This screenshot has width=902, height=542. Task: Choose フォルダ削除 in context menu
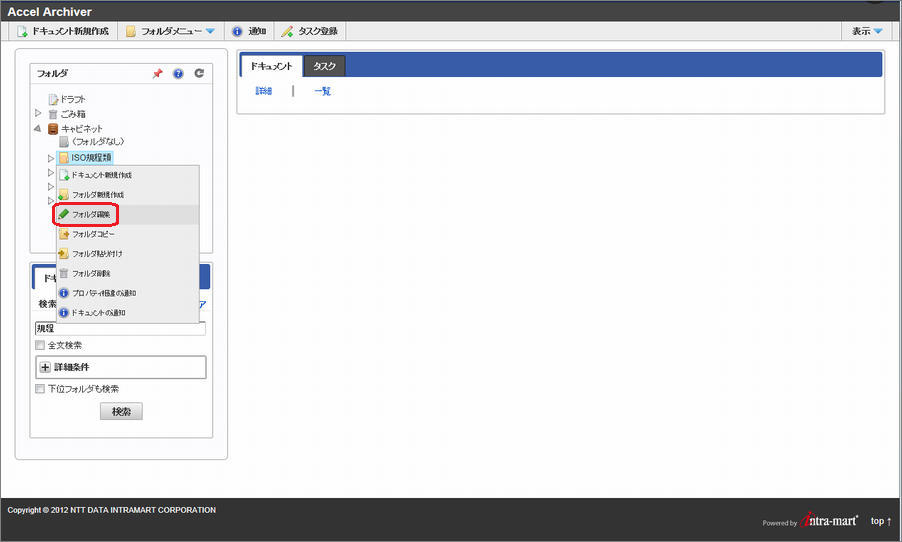pyautogui.click(x=128, y=273)
